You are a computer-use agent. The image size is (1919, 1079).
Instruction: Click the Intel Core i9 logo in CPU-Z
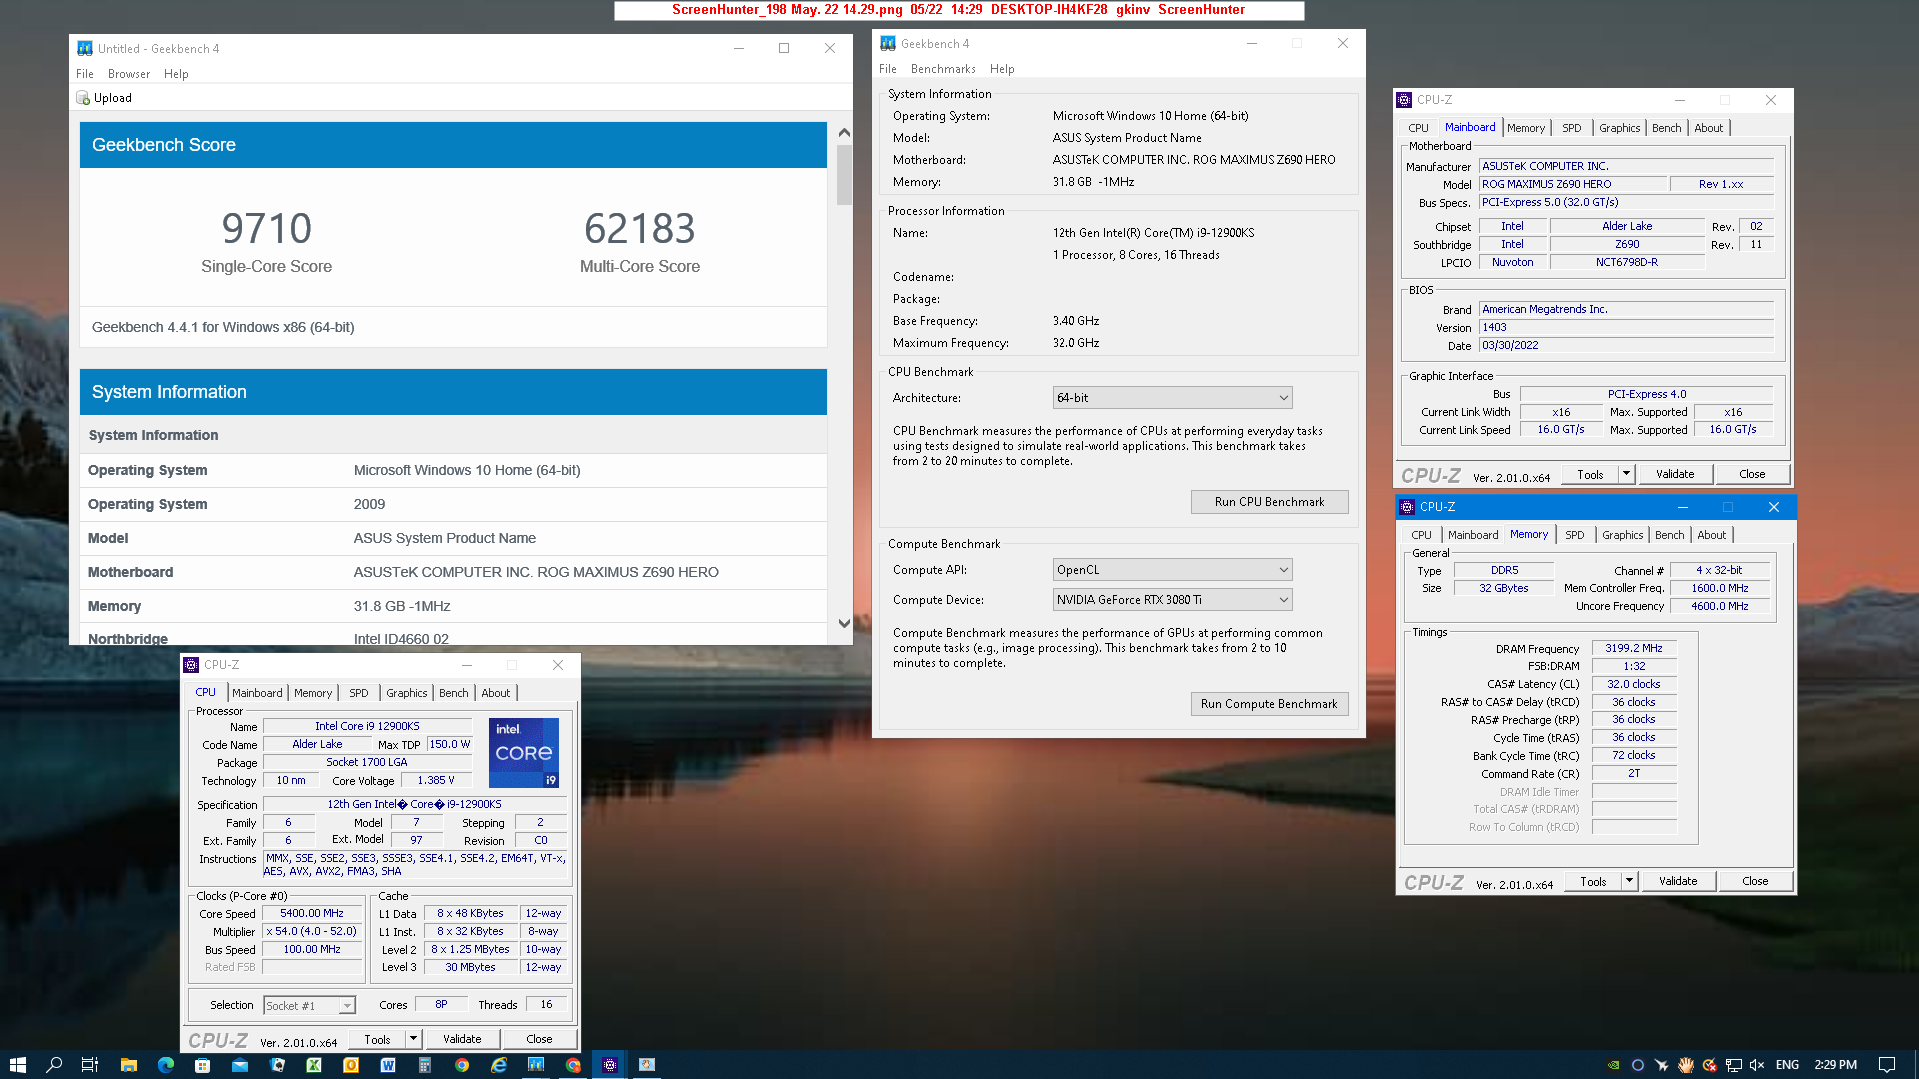click(524, 752)
